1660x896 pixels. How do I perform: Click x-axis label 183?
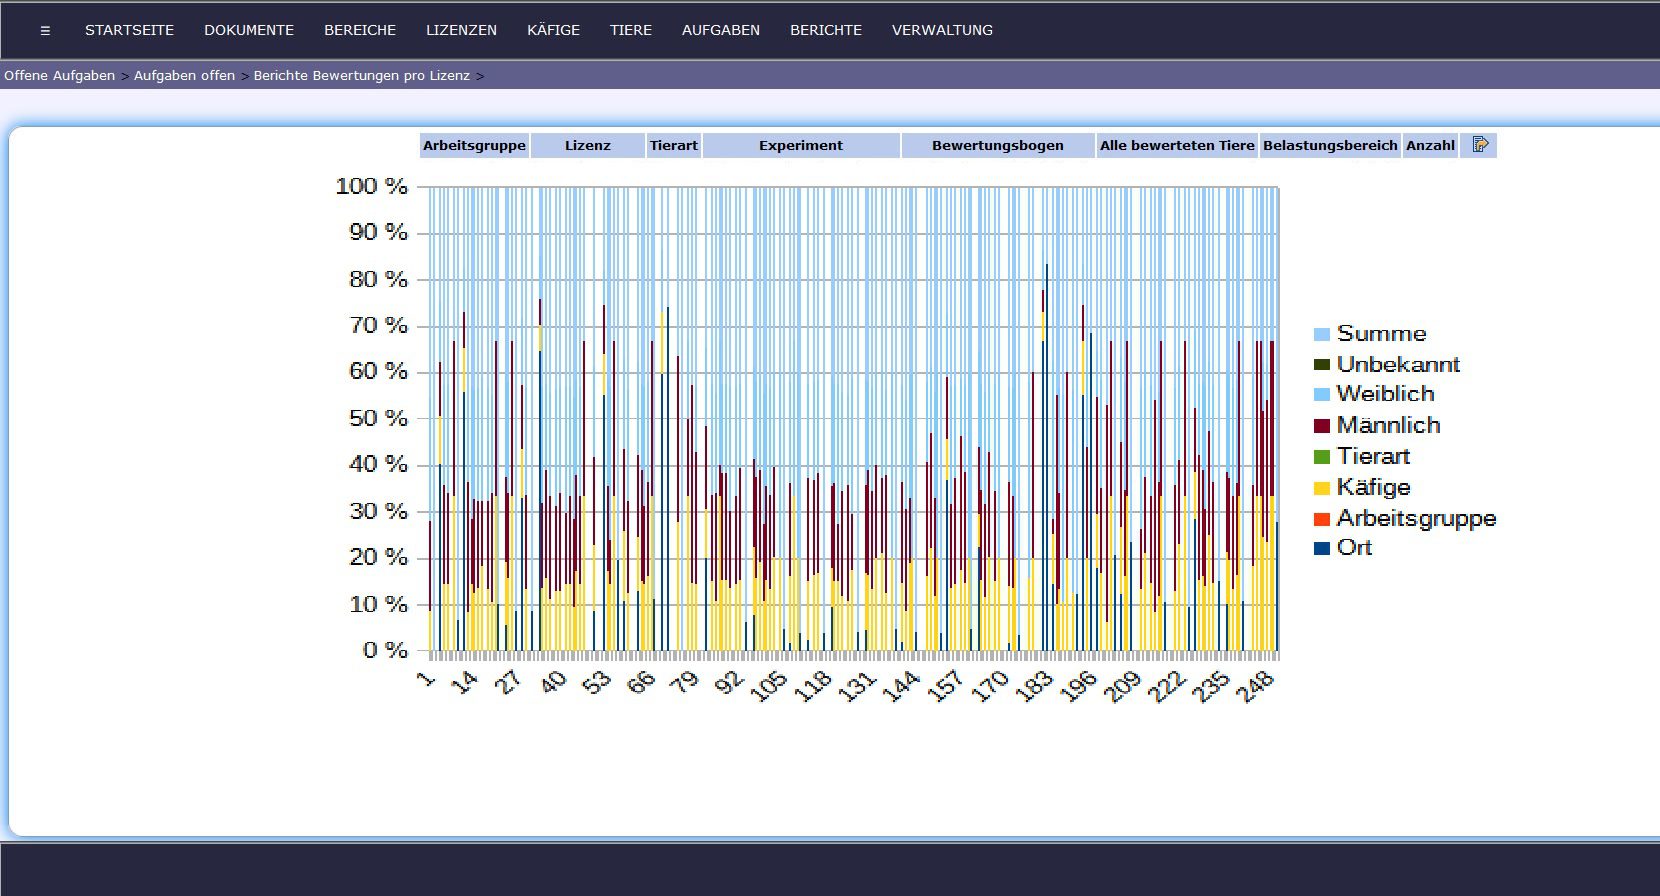pos(1034,686)
